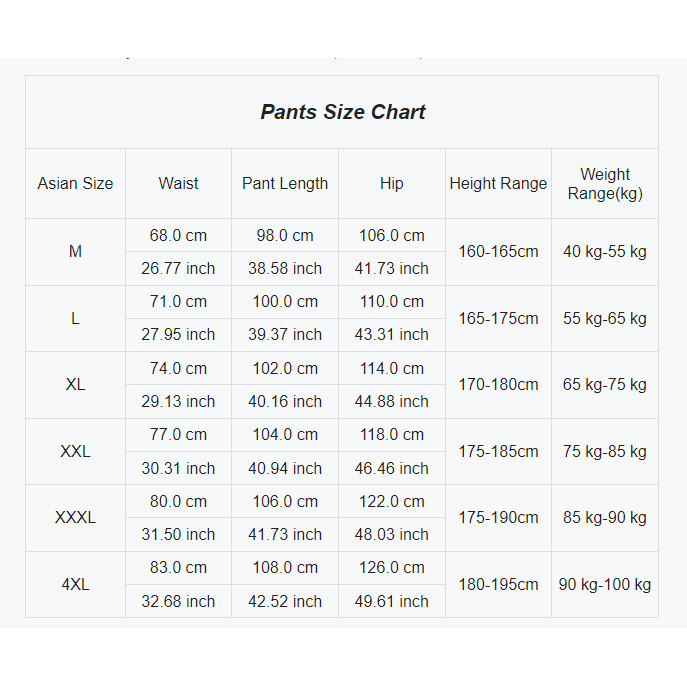Select the Waist column header
This screenshot has height=687, width=687.
[178, 184]
